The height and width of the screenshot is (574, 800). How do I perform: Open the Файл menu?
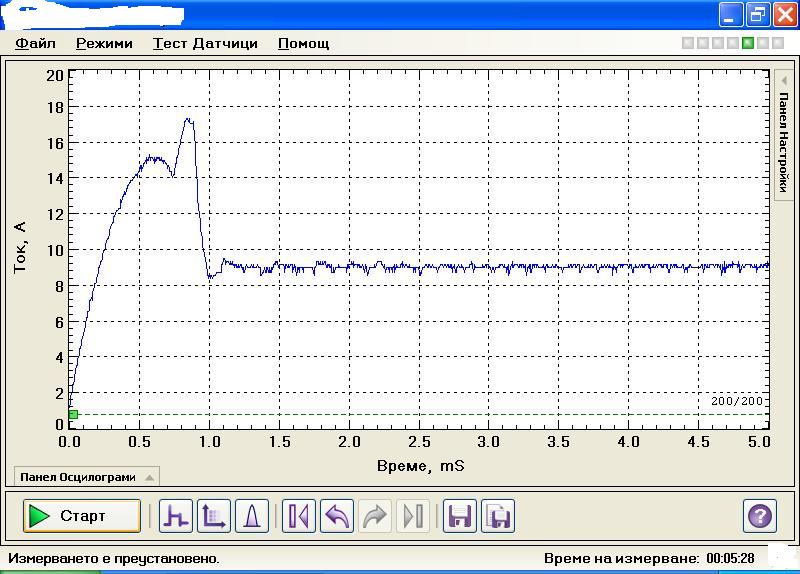tap(35, 43)
